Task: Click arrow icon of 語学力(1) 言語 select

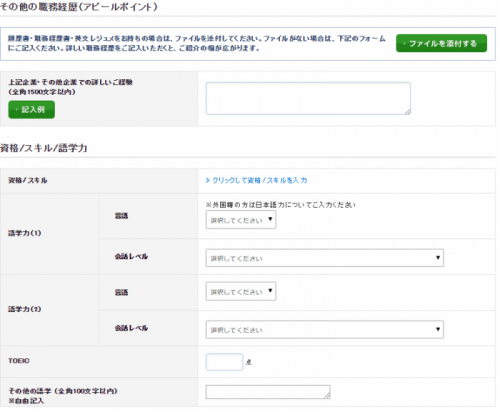Action: point(270,219)
